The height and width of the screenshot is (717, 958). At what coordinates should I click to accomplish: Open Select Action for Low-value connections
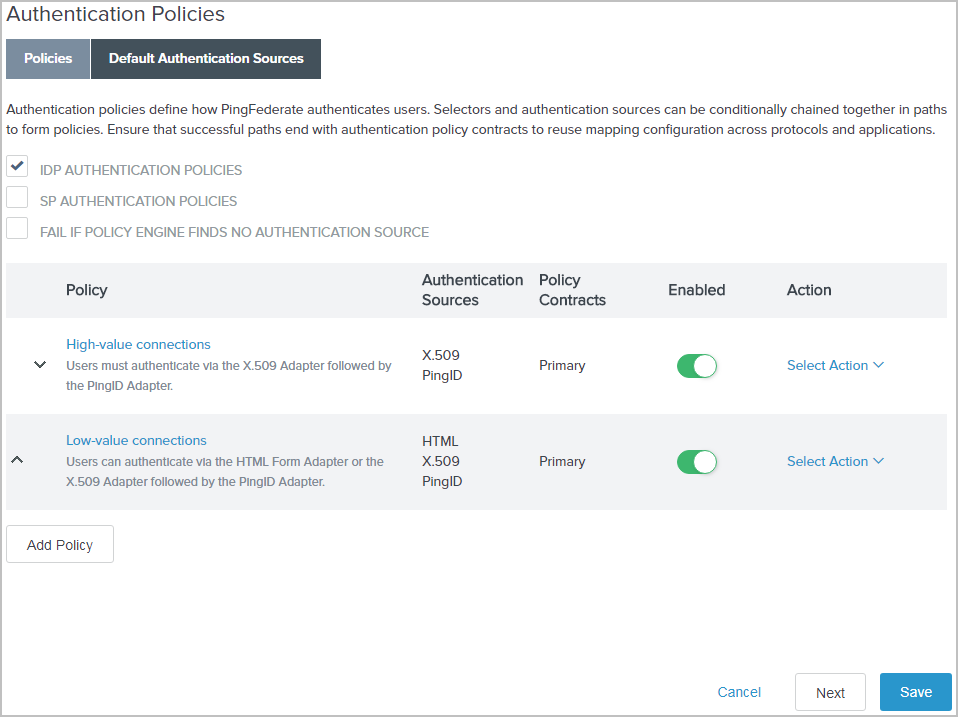[x=836, y=461]
